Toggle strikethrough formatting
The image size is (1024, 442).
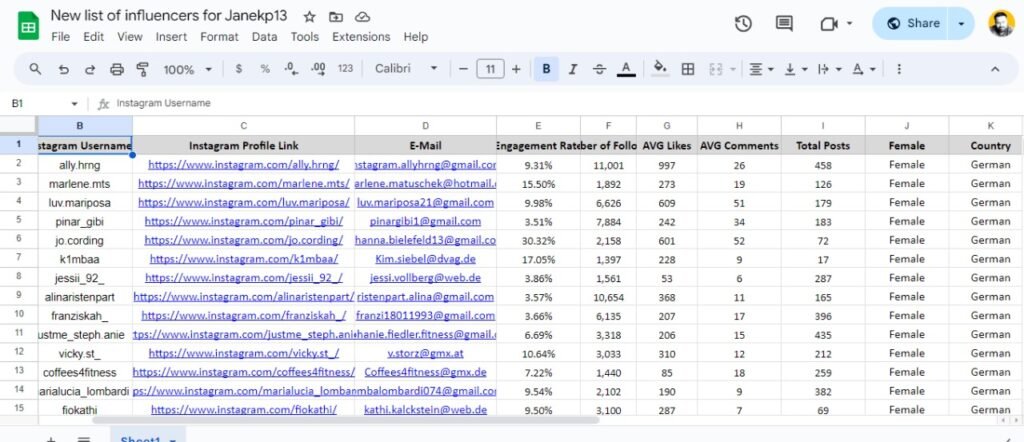click(x=599, y=69)
